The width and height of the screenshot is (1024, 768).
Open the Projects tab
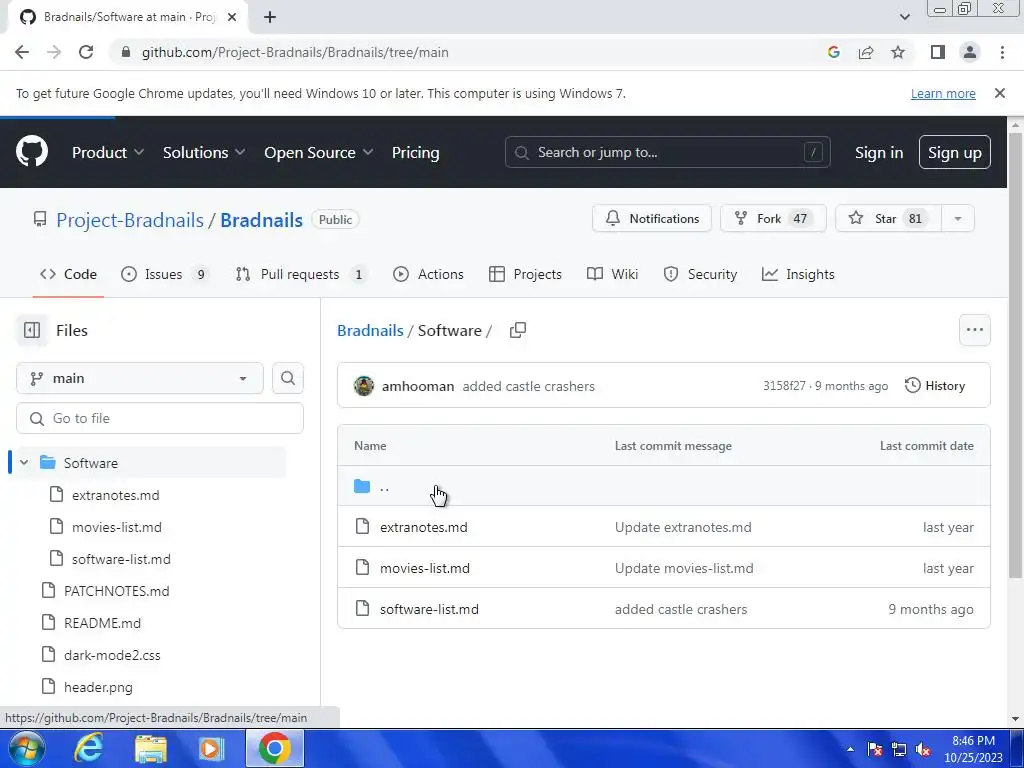pyautogui.click(x=525, y=274)
